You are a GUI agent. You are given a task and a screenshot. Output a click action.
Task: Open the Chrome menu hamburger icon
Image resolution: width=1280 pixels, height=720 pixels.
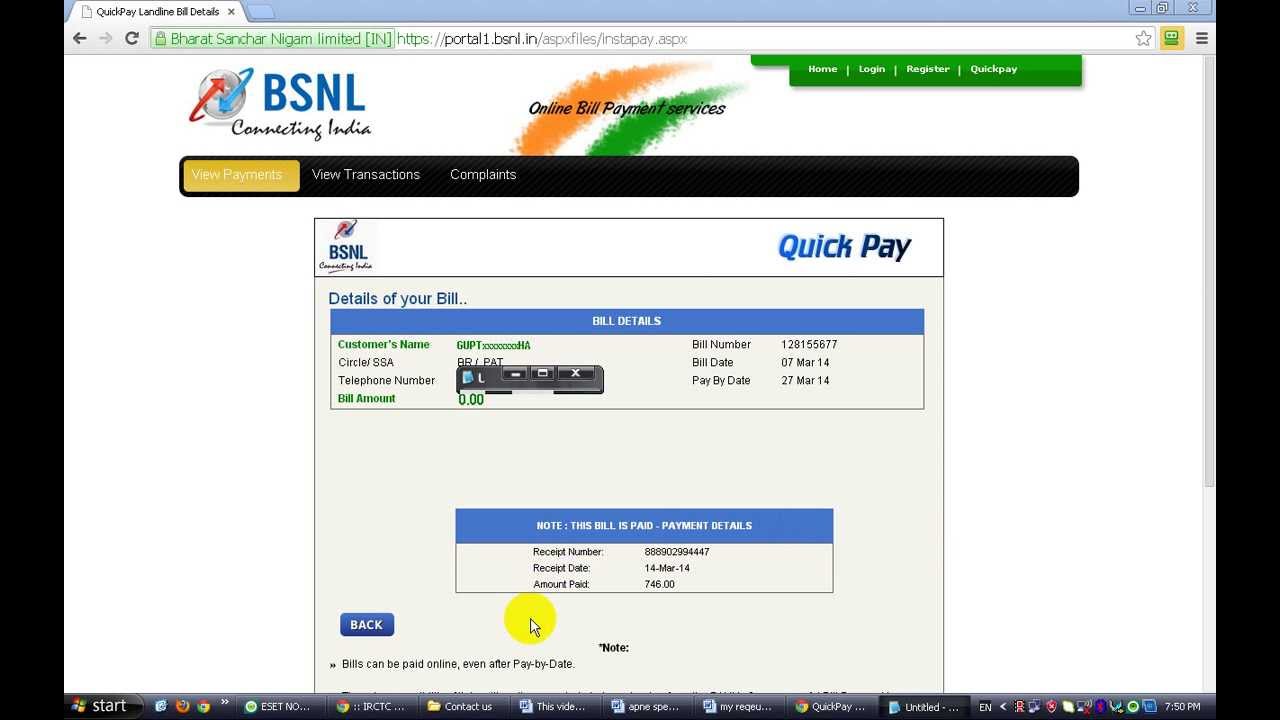coord(1202,38)
